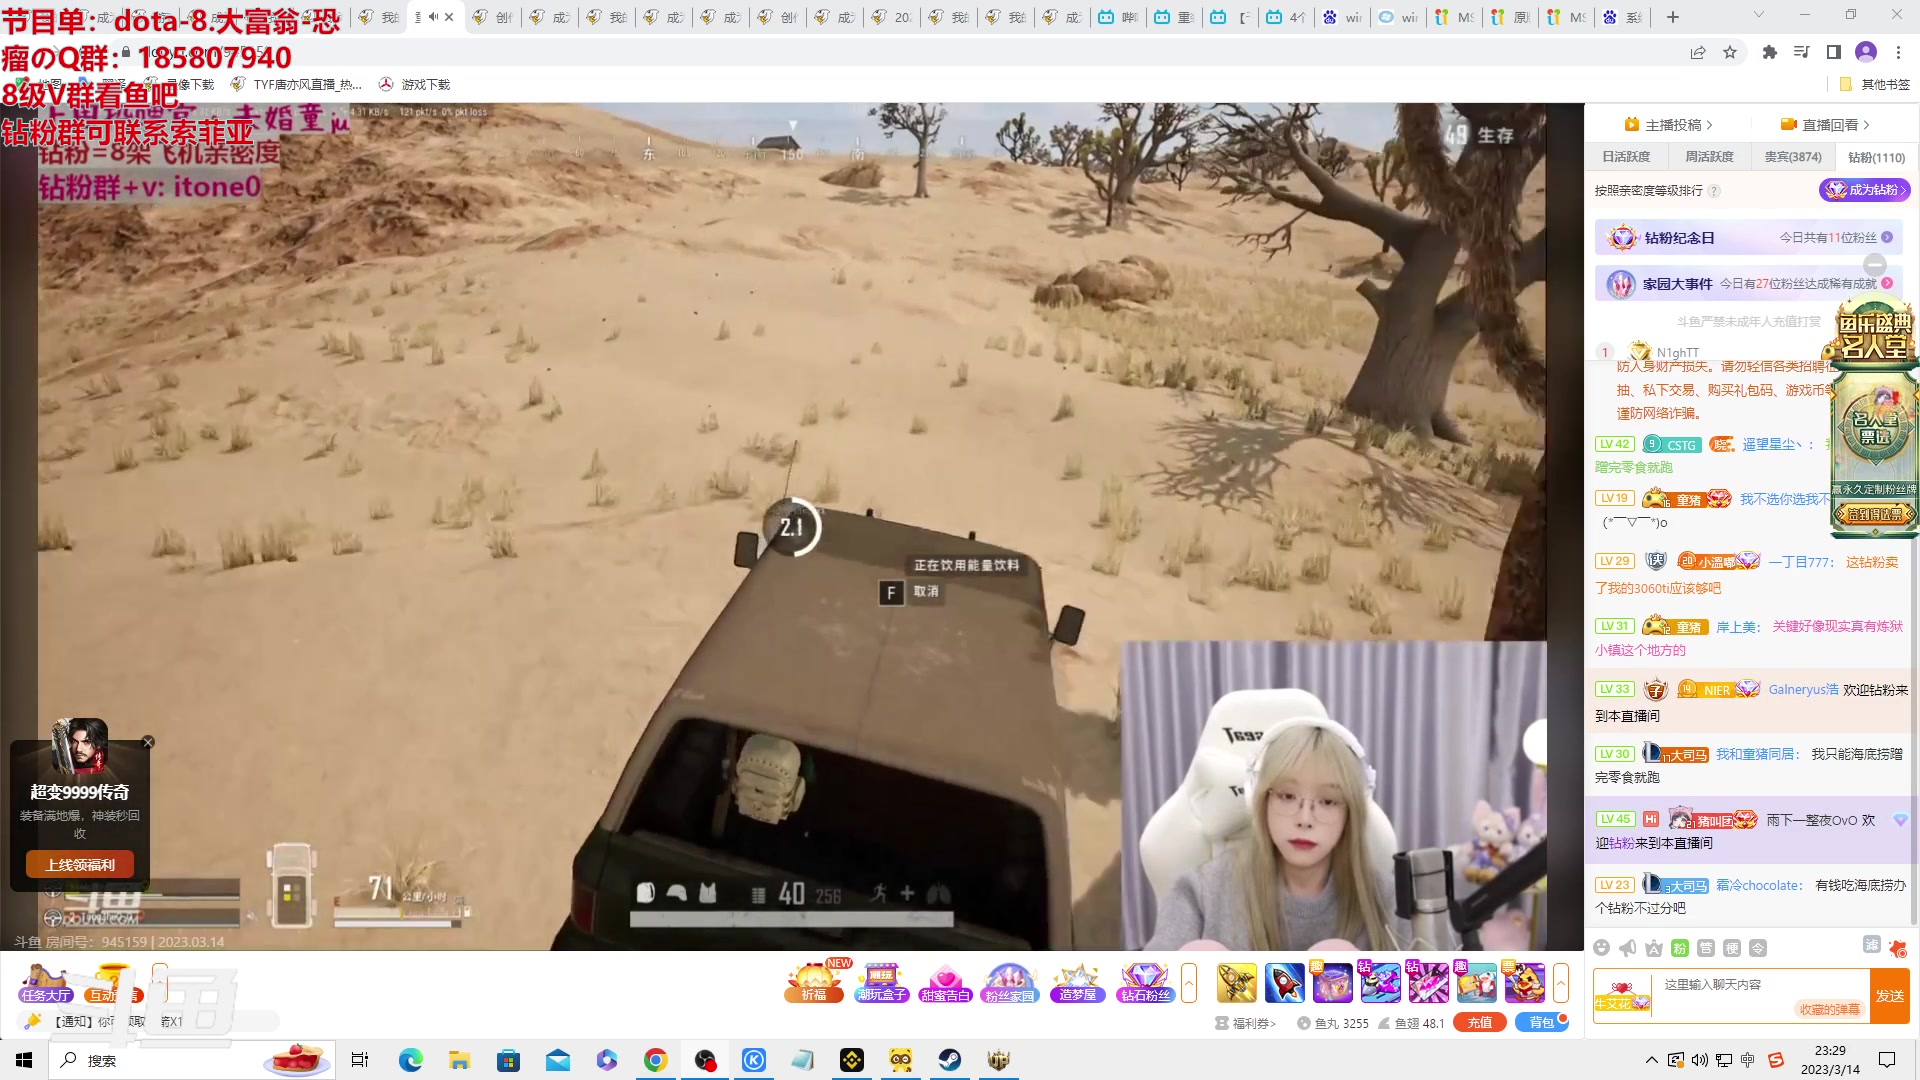Open the Windows Start menu
Image resolution: width=1920 pixels, height=1080 pixels.
(x=24, y=1060)
